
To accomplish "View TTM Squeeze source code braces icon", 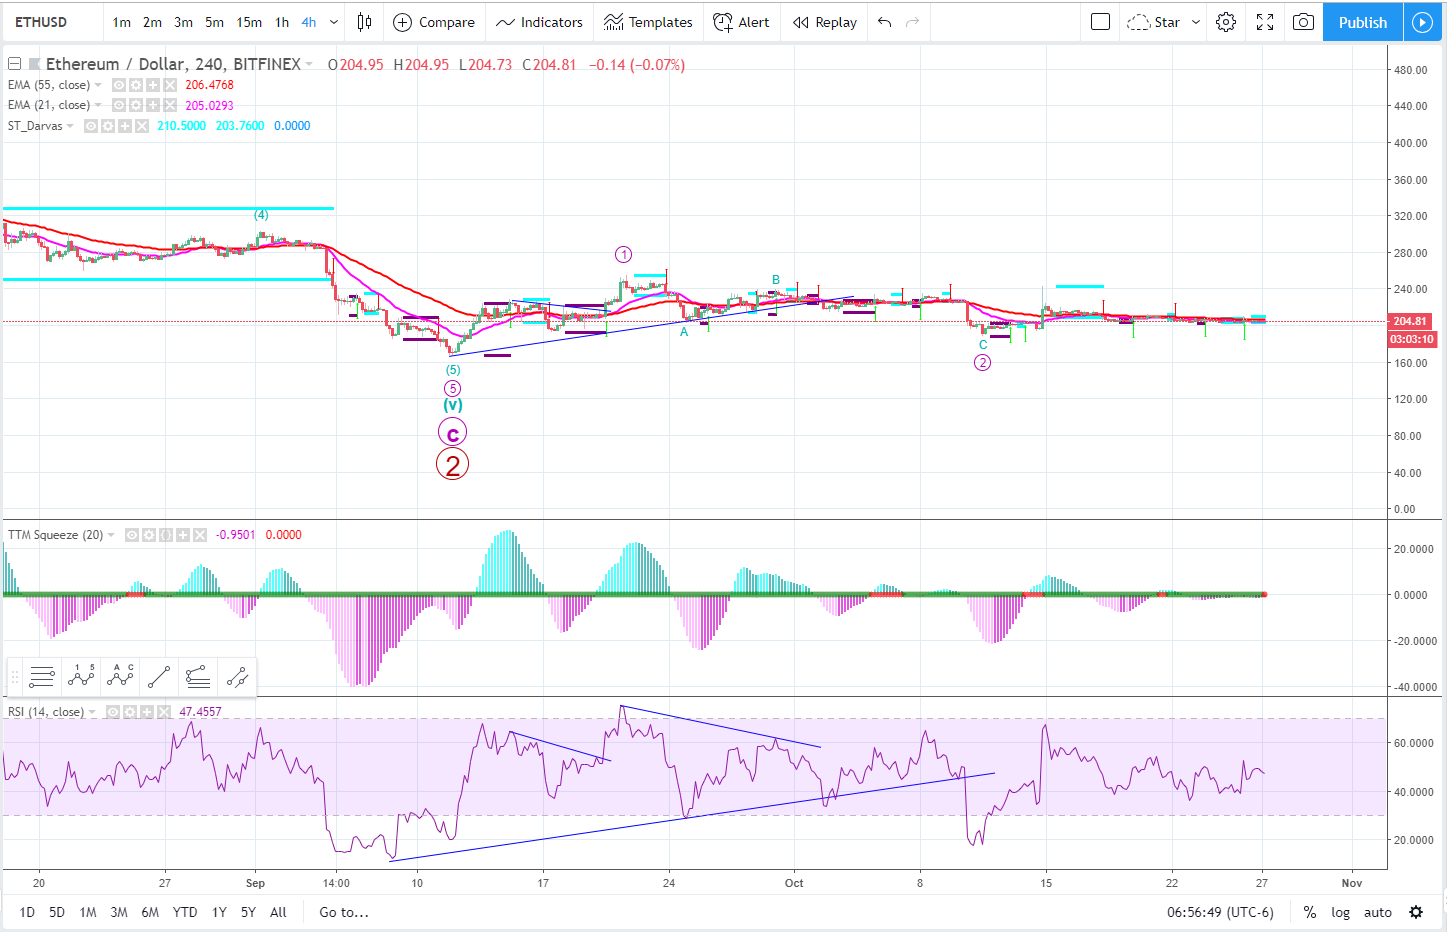I will pos(166,535).
